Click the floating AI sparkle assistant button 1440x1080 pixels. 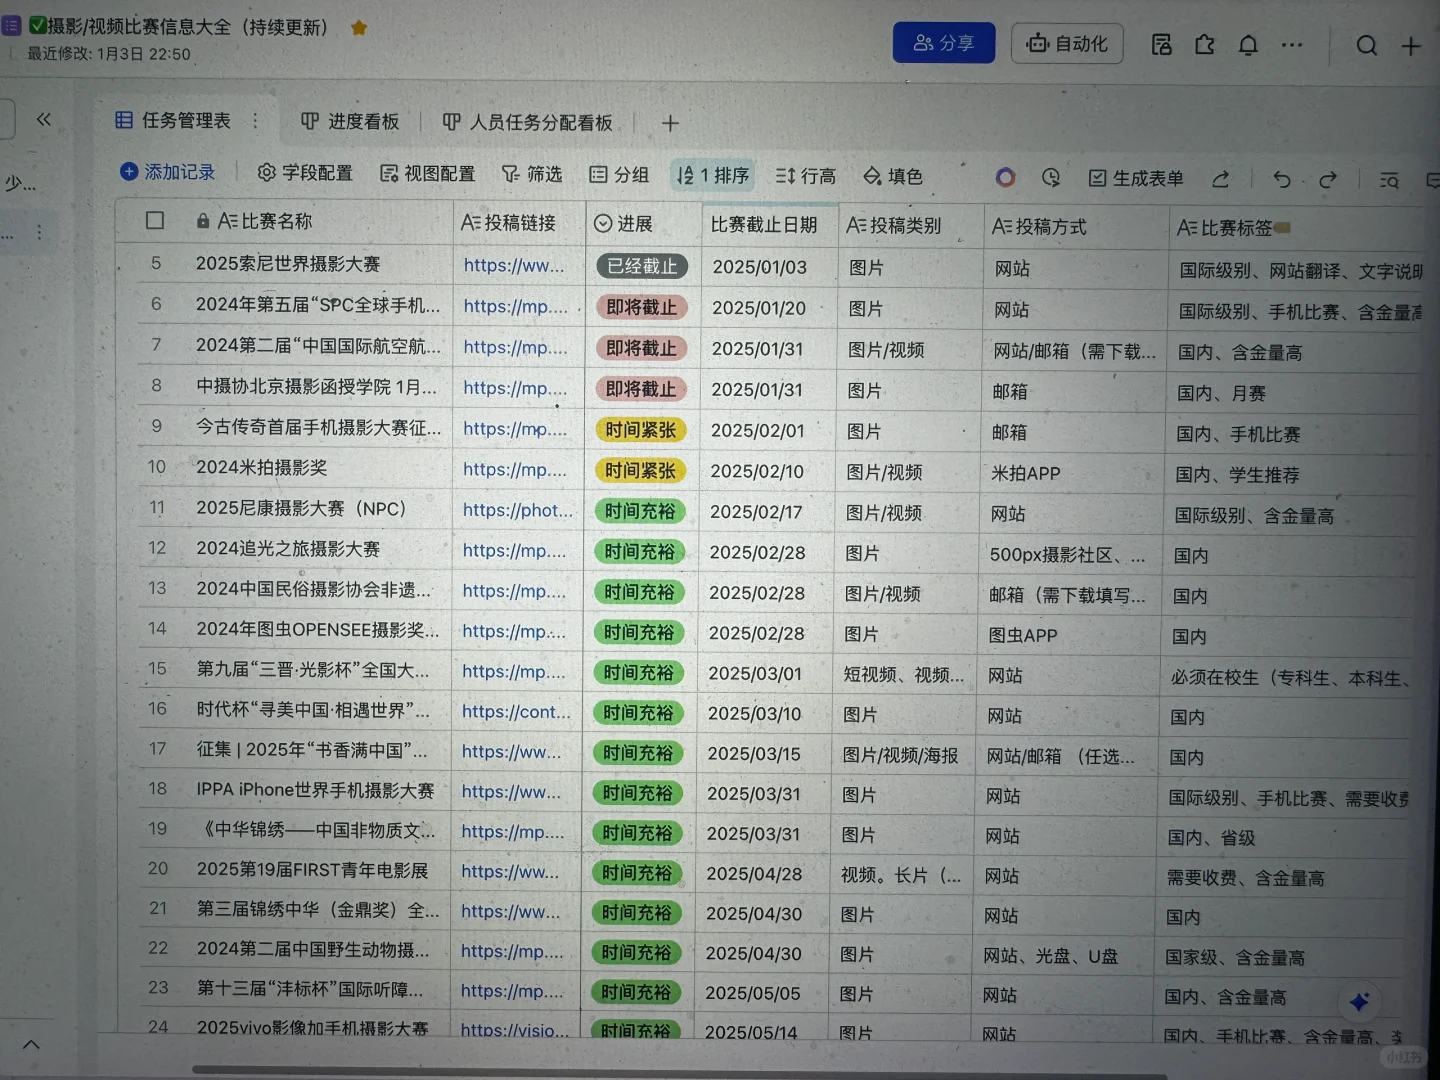[1359, 1001]
